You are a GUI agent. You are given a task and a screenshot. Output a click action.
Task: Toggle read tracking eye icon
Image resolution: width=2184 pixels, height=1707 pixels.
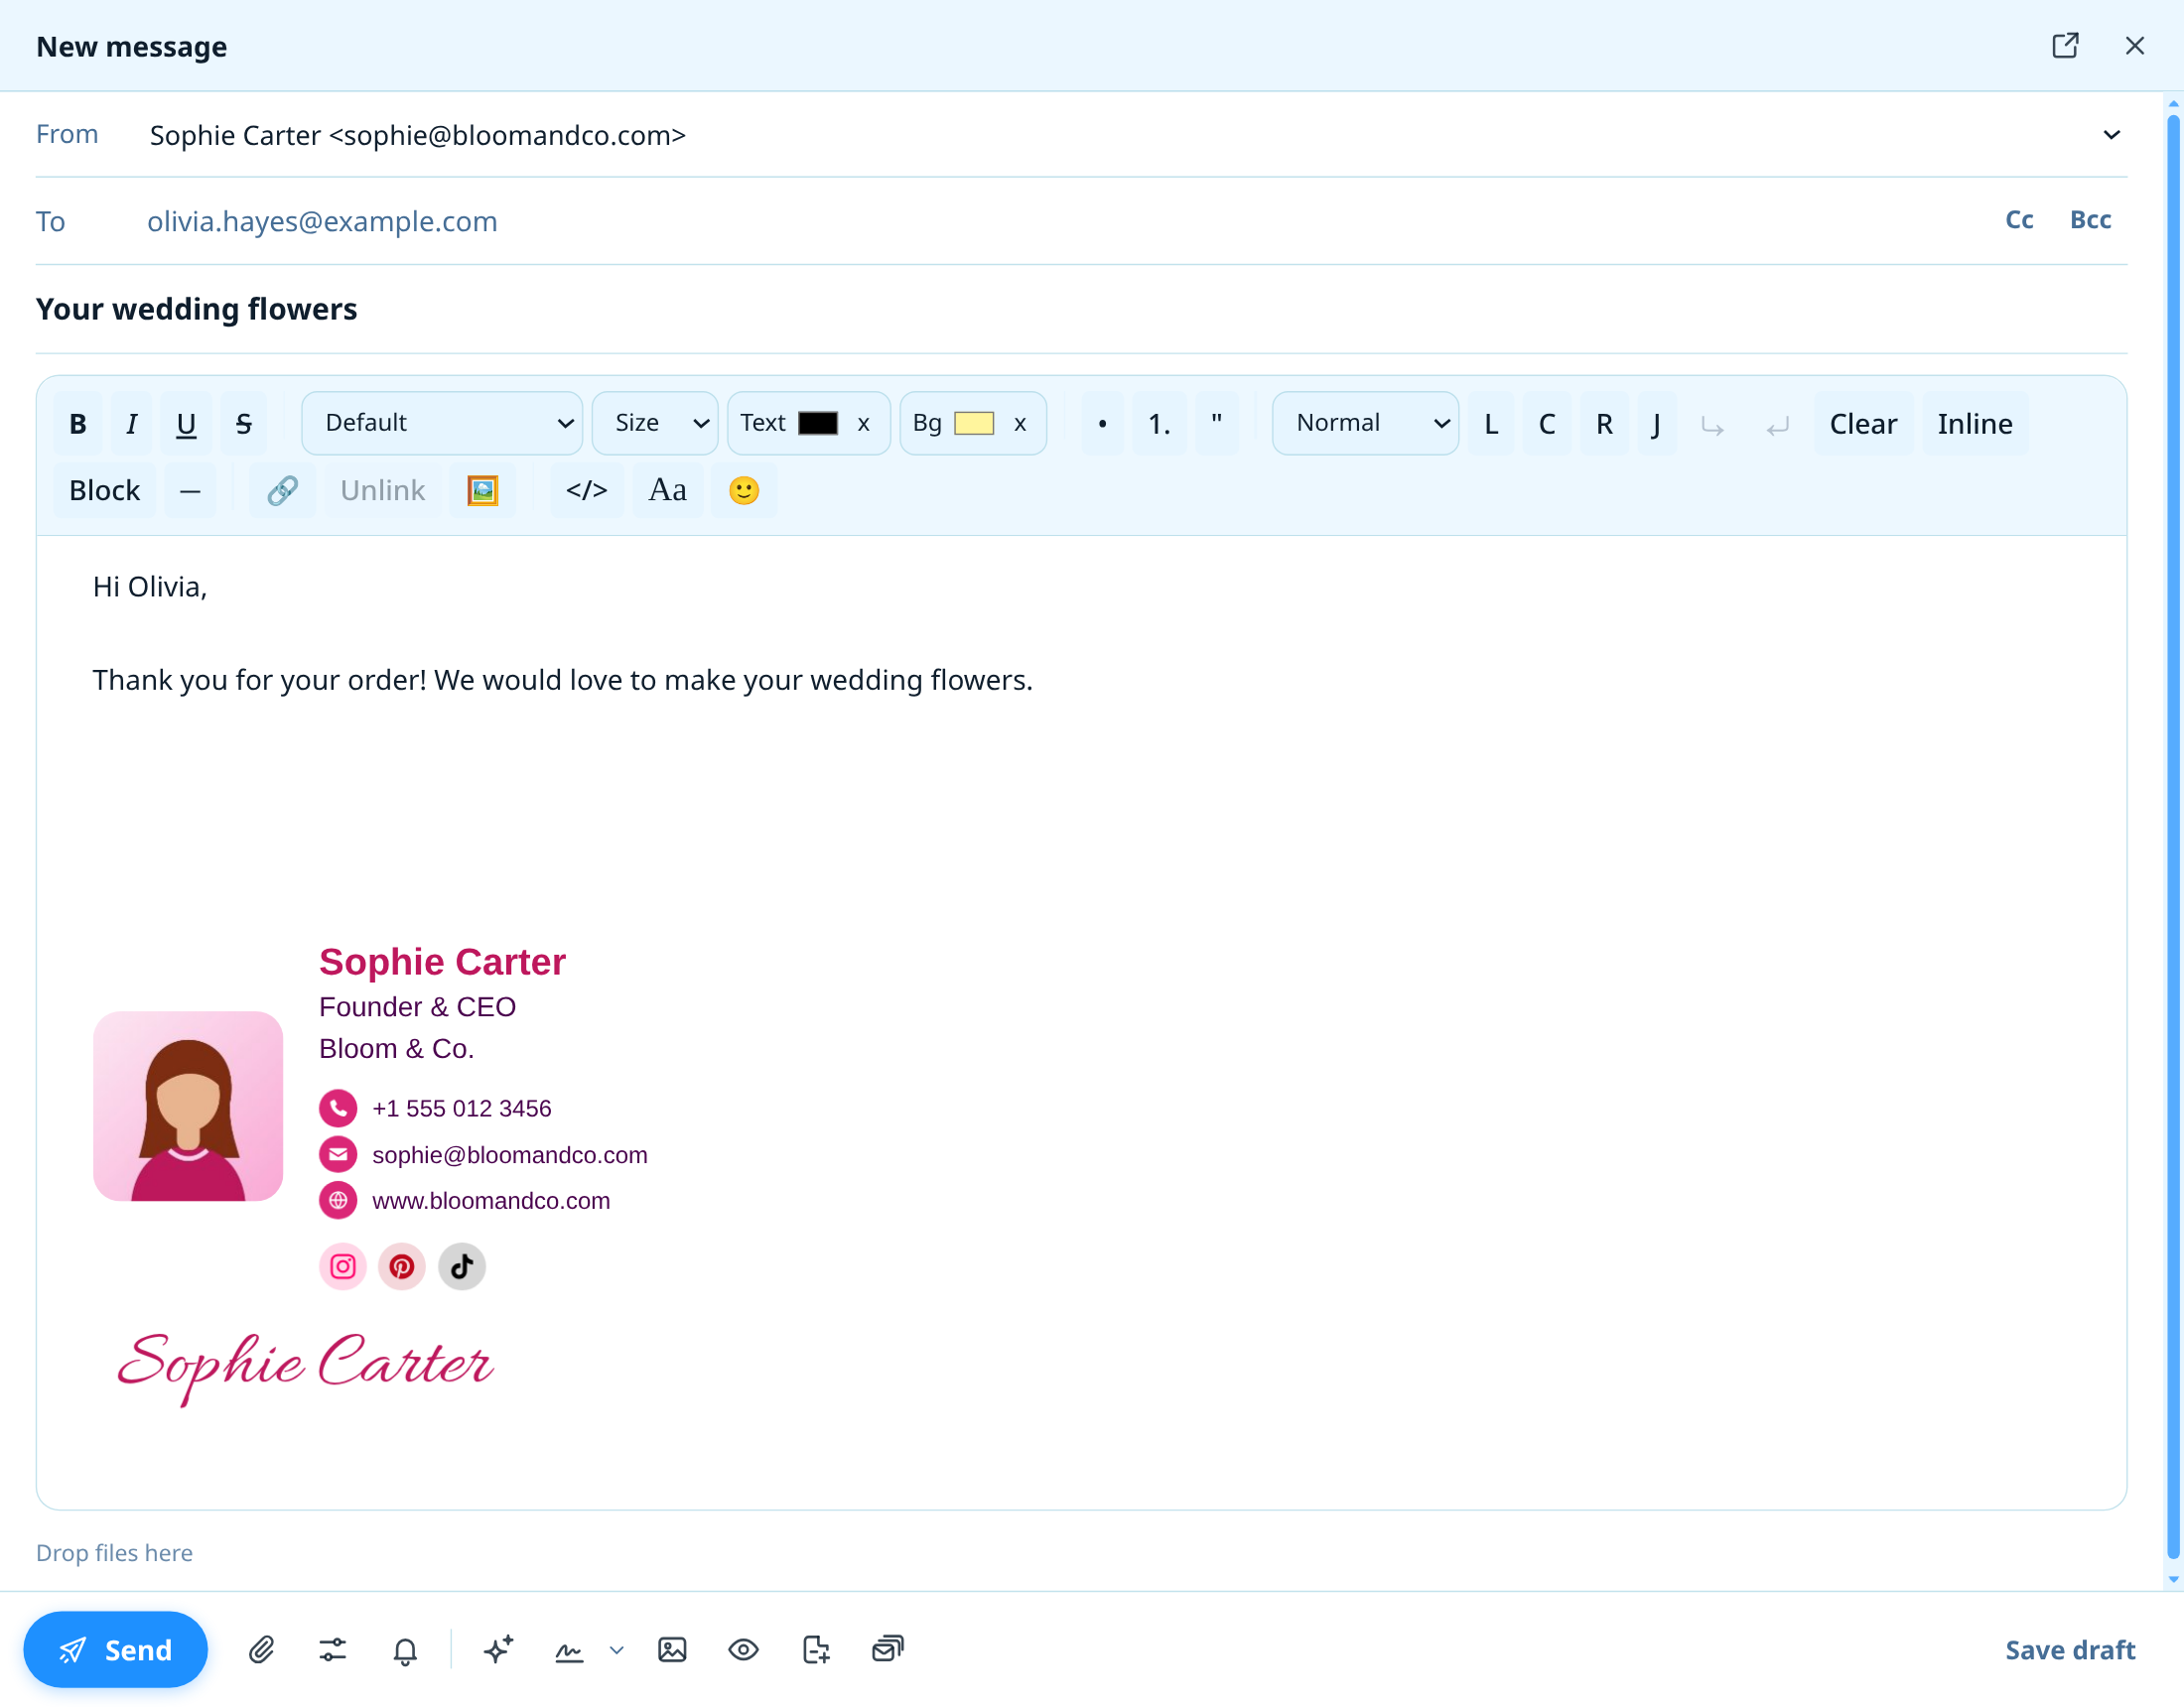coord(743,1649)
